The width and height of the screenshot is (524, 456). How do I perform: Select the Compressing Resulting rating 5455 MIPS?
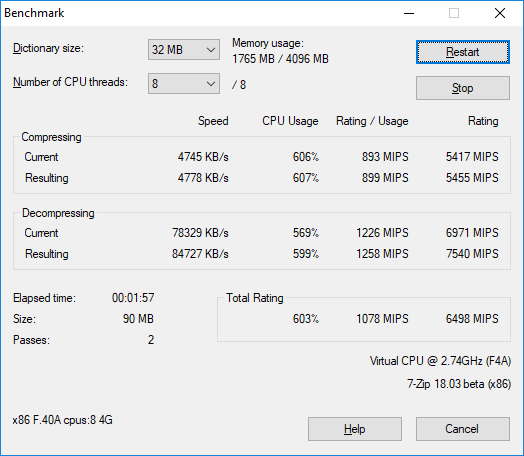pos(472,178)
